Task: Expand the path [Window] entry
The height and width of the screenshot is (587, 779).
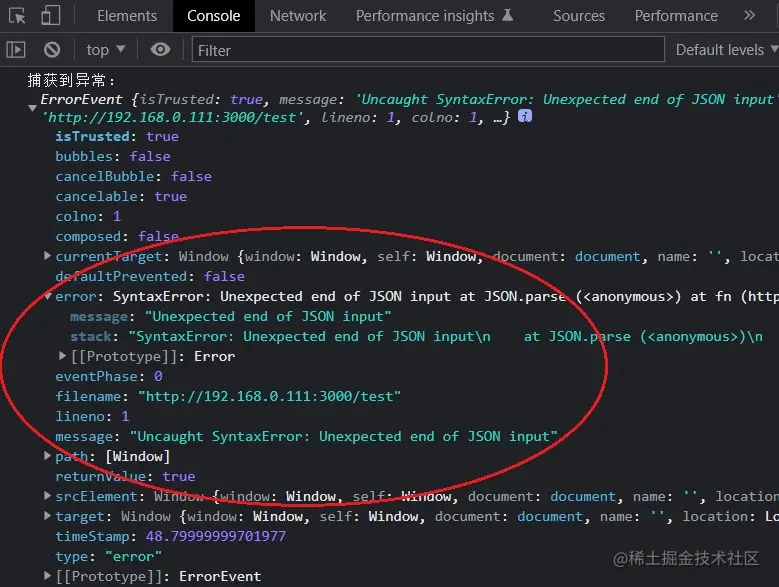Action: tap(47, 455)
